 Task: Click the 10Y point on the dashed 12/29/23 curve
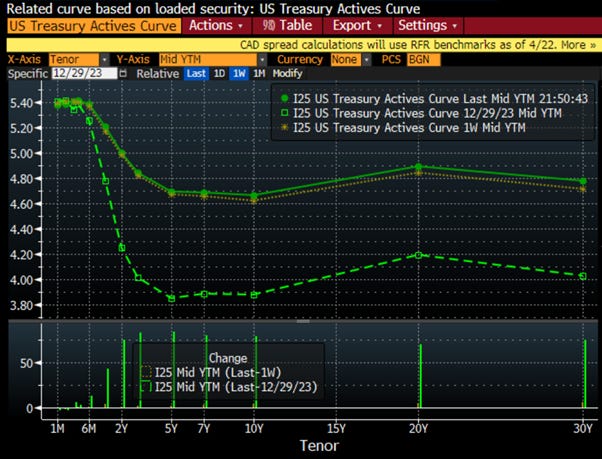pos(254,295)
